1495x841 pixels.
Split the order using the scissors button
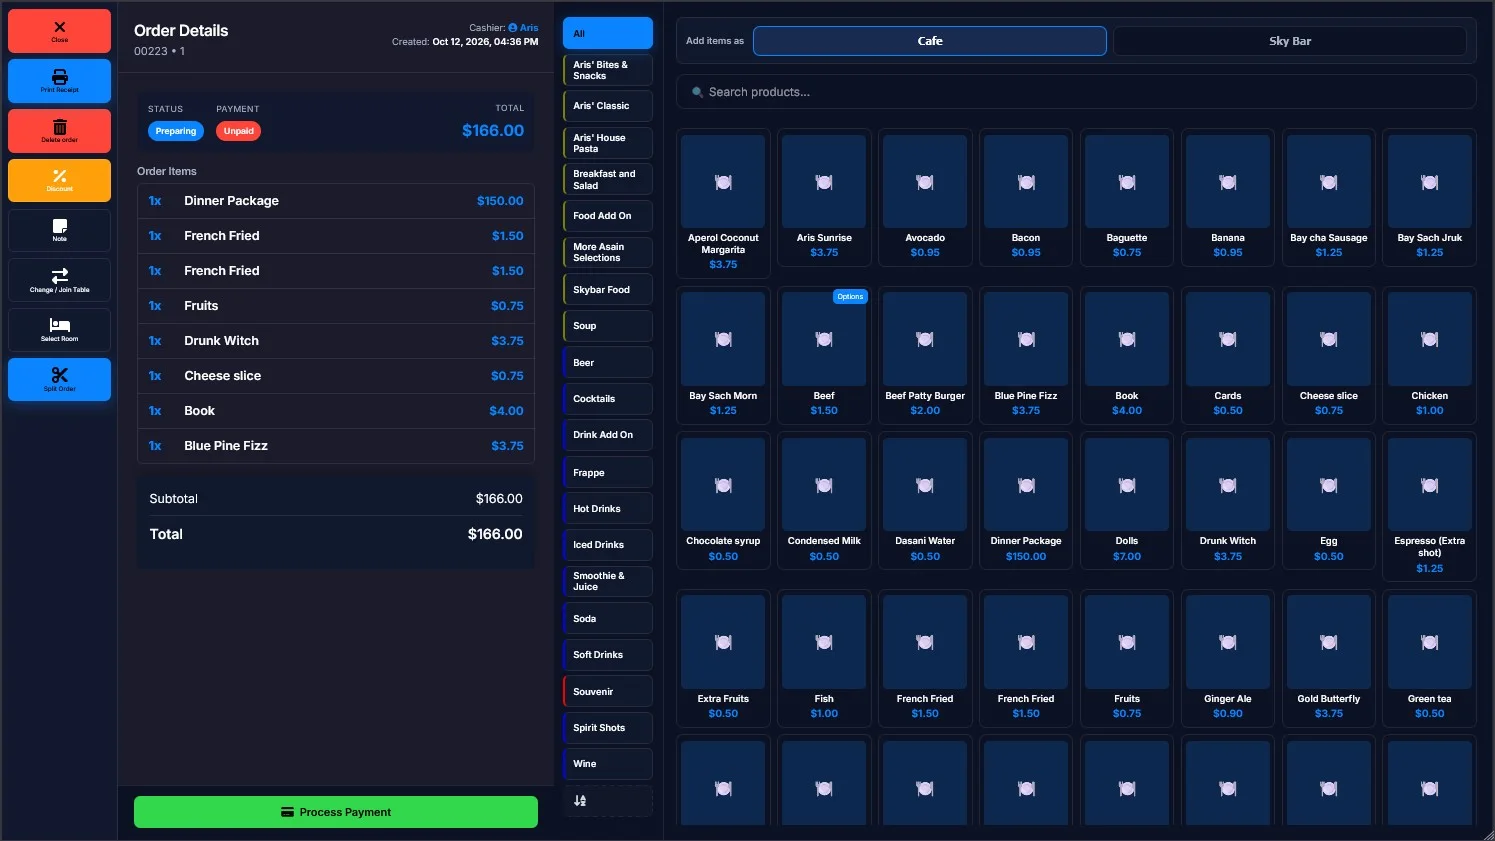[59, 379]
